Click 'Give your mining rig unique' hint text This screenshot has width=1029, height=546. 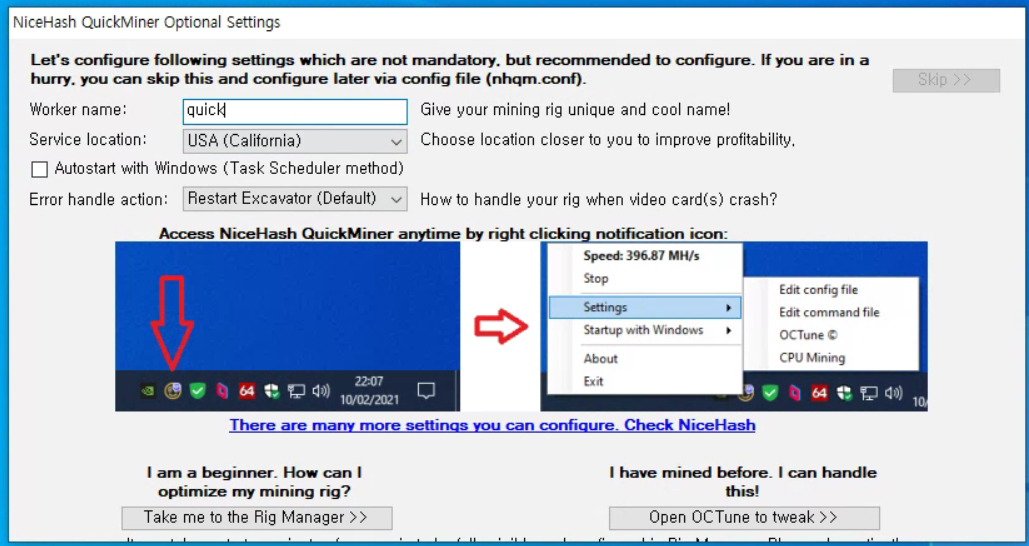(575, 110)
